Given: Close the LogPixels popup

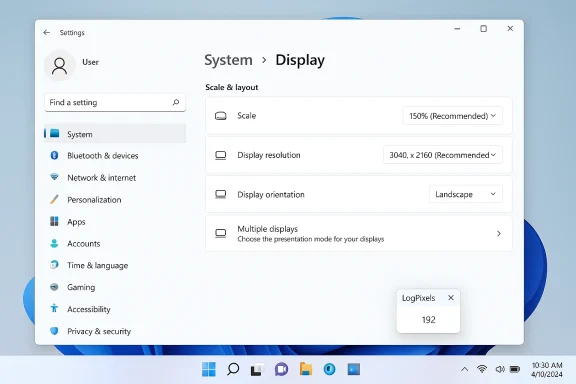Looking at the screenshot, I should (x=451, y=298).
